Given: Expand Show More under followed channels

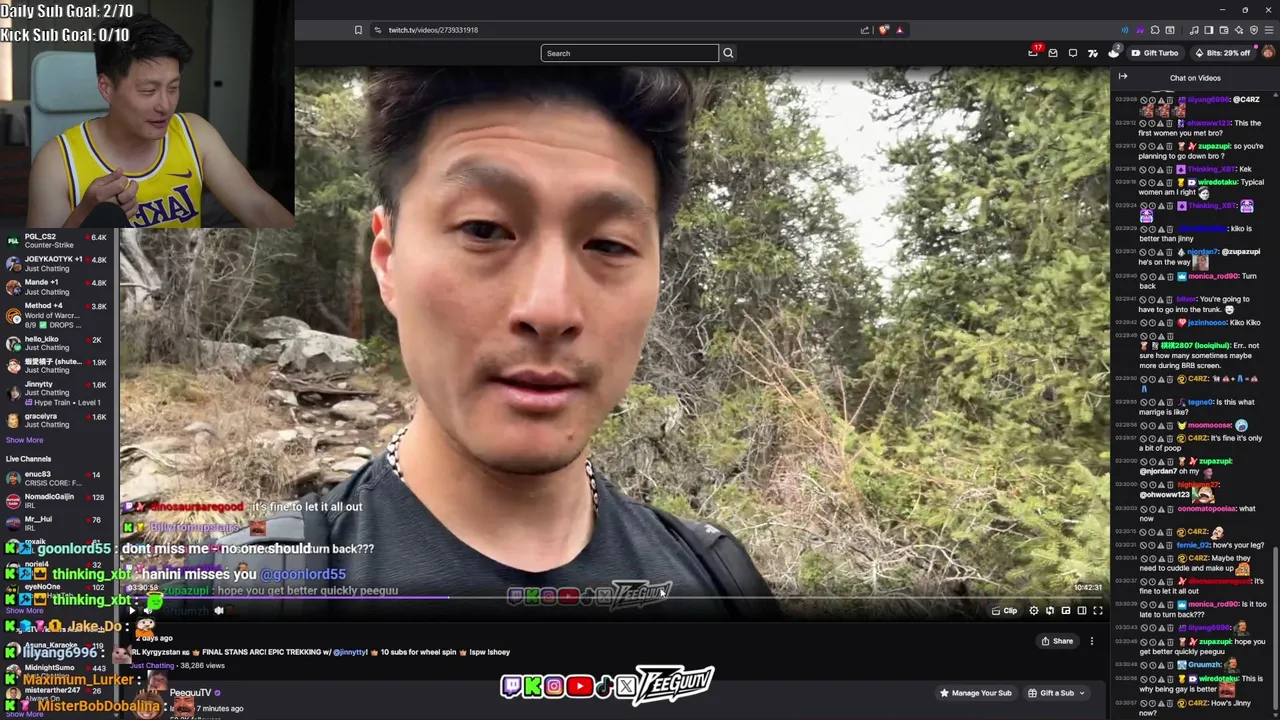Looking at the screenshot, I should click(x=24, y=440).
